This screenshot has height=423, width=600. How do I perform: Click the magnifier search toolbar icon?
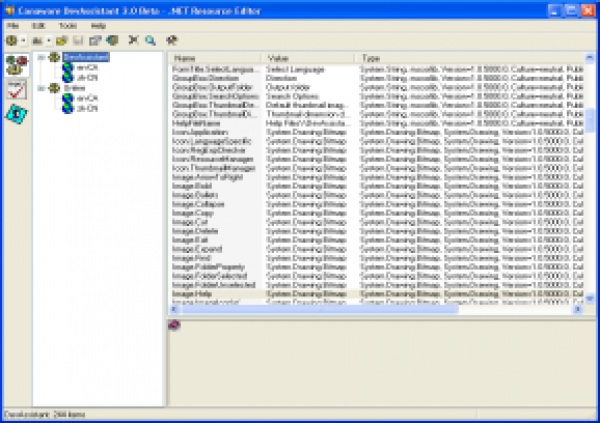pyautogui.click(x=150, y=40)
